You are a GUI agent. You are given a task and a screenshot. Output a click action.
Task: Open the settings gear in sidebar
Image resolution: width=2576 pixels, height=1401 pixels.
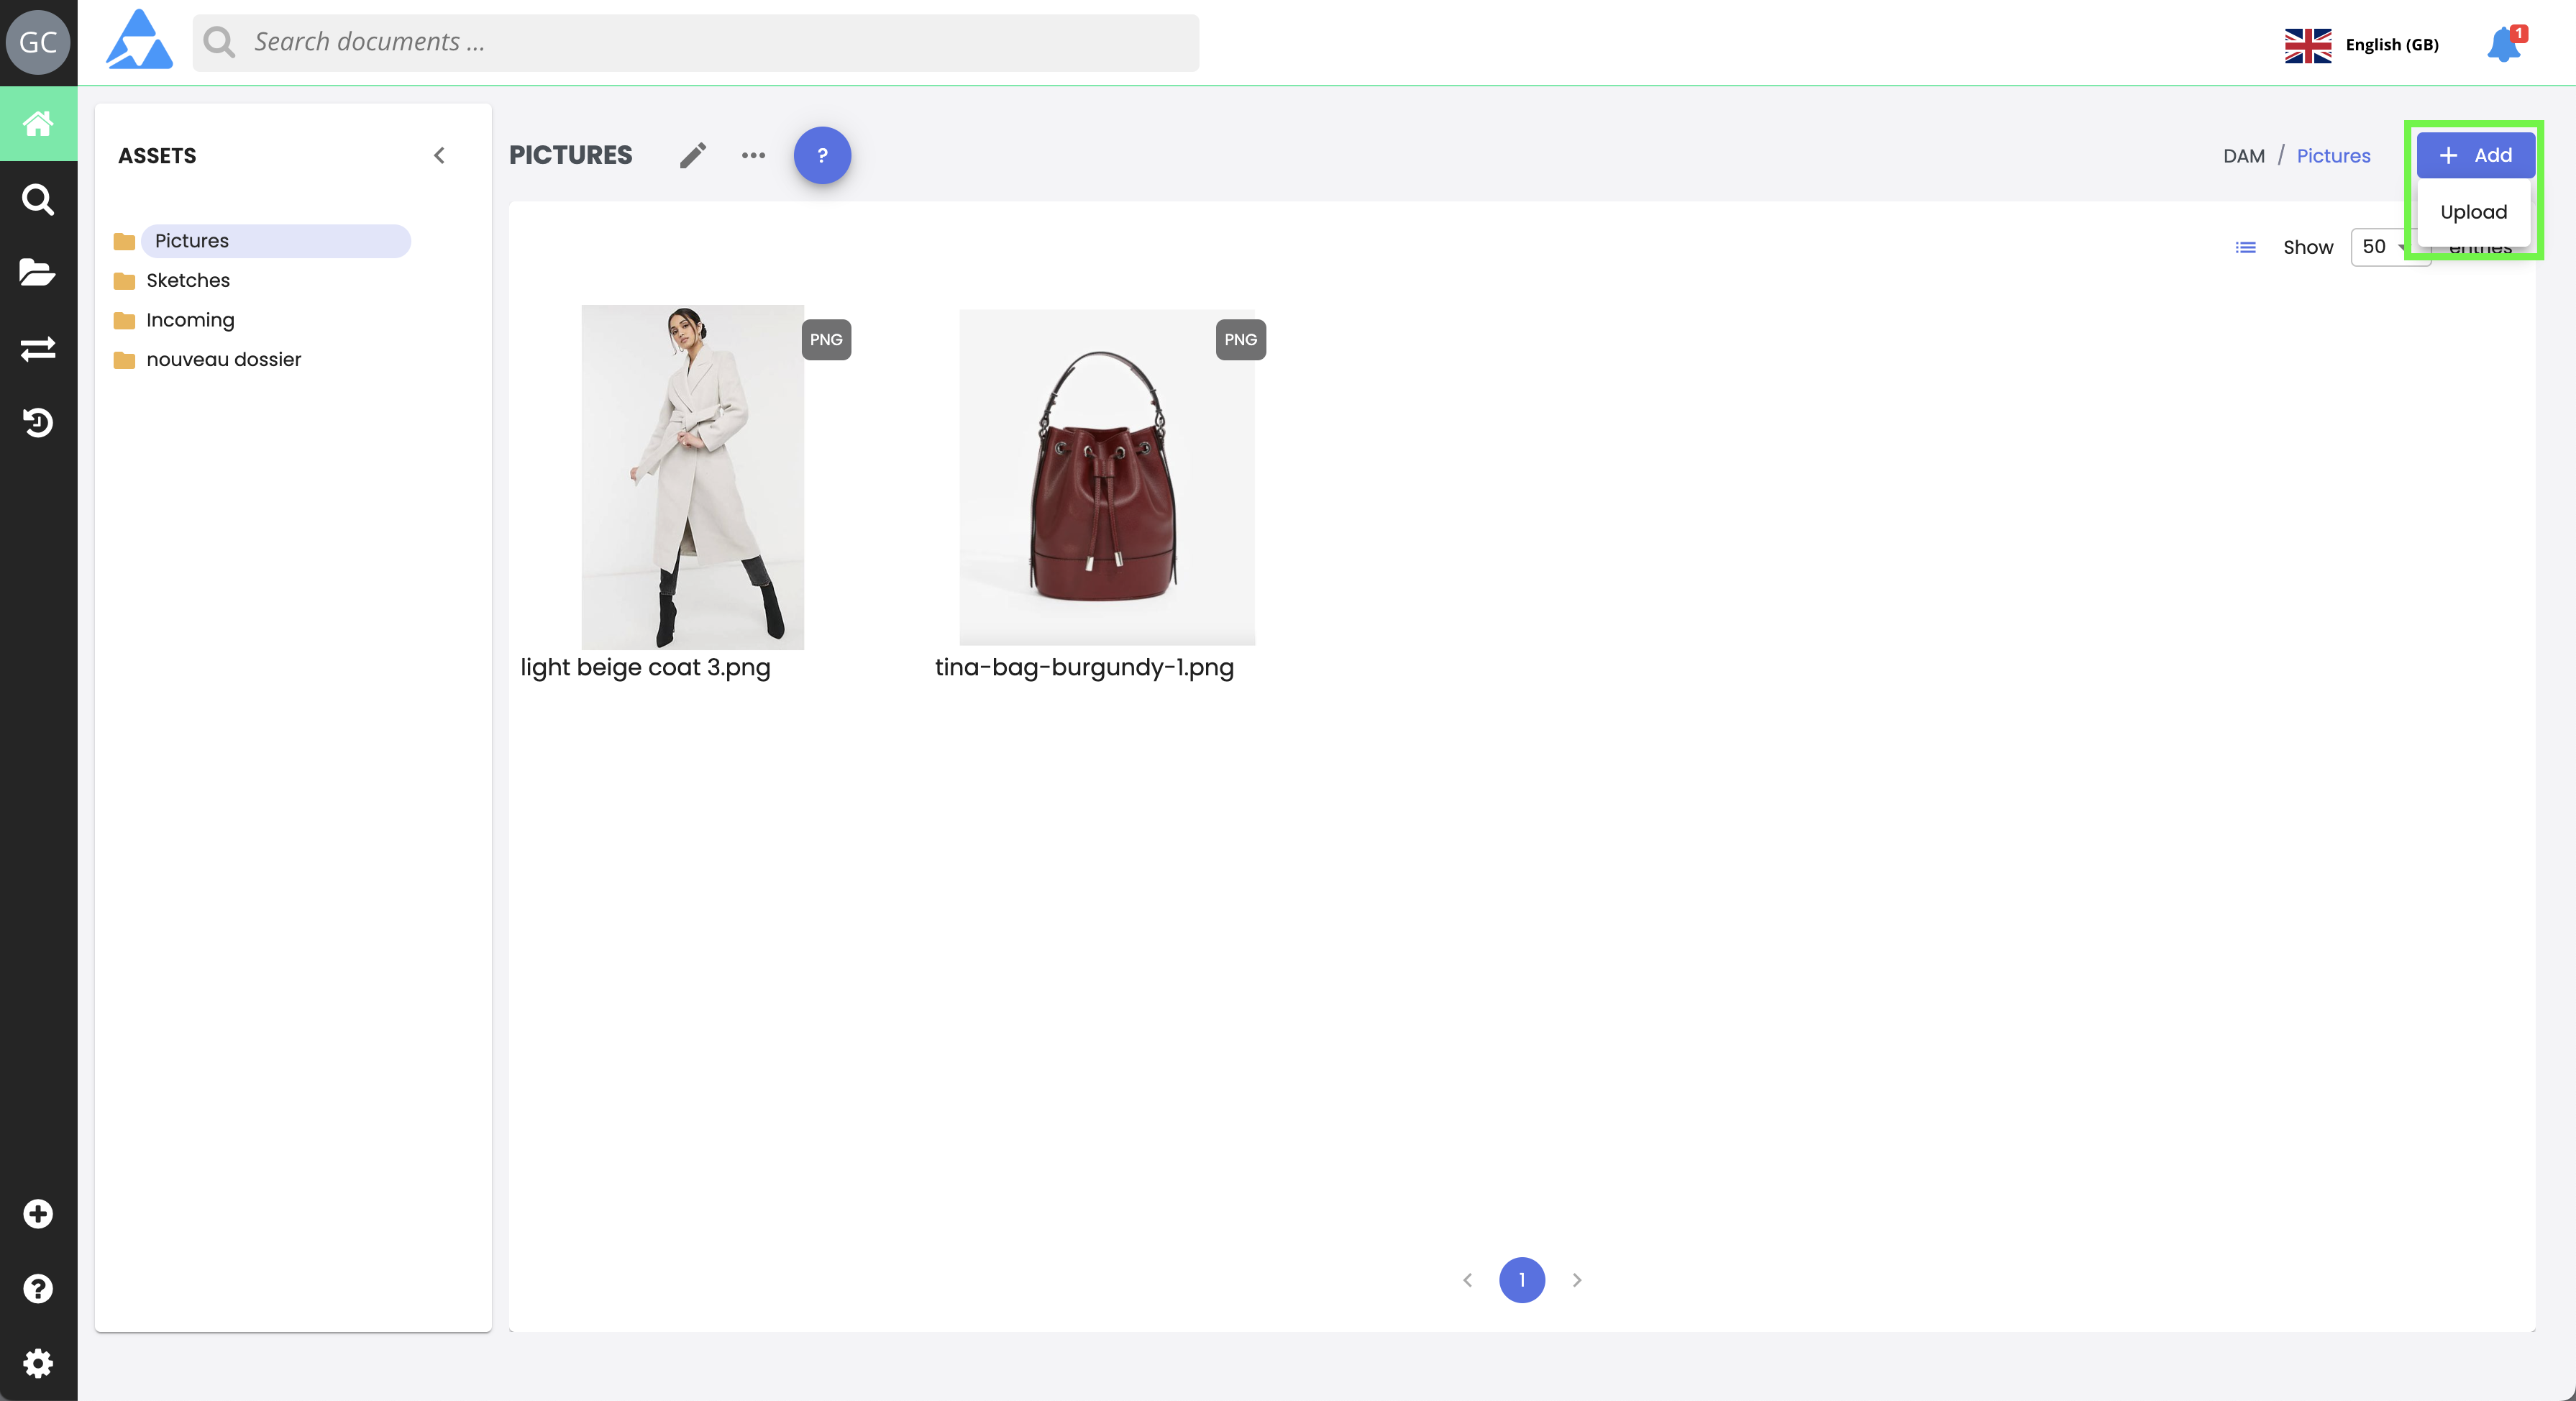pos(38,1363)
